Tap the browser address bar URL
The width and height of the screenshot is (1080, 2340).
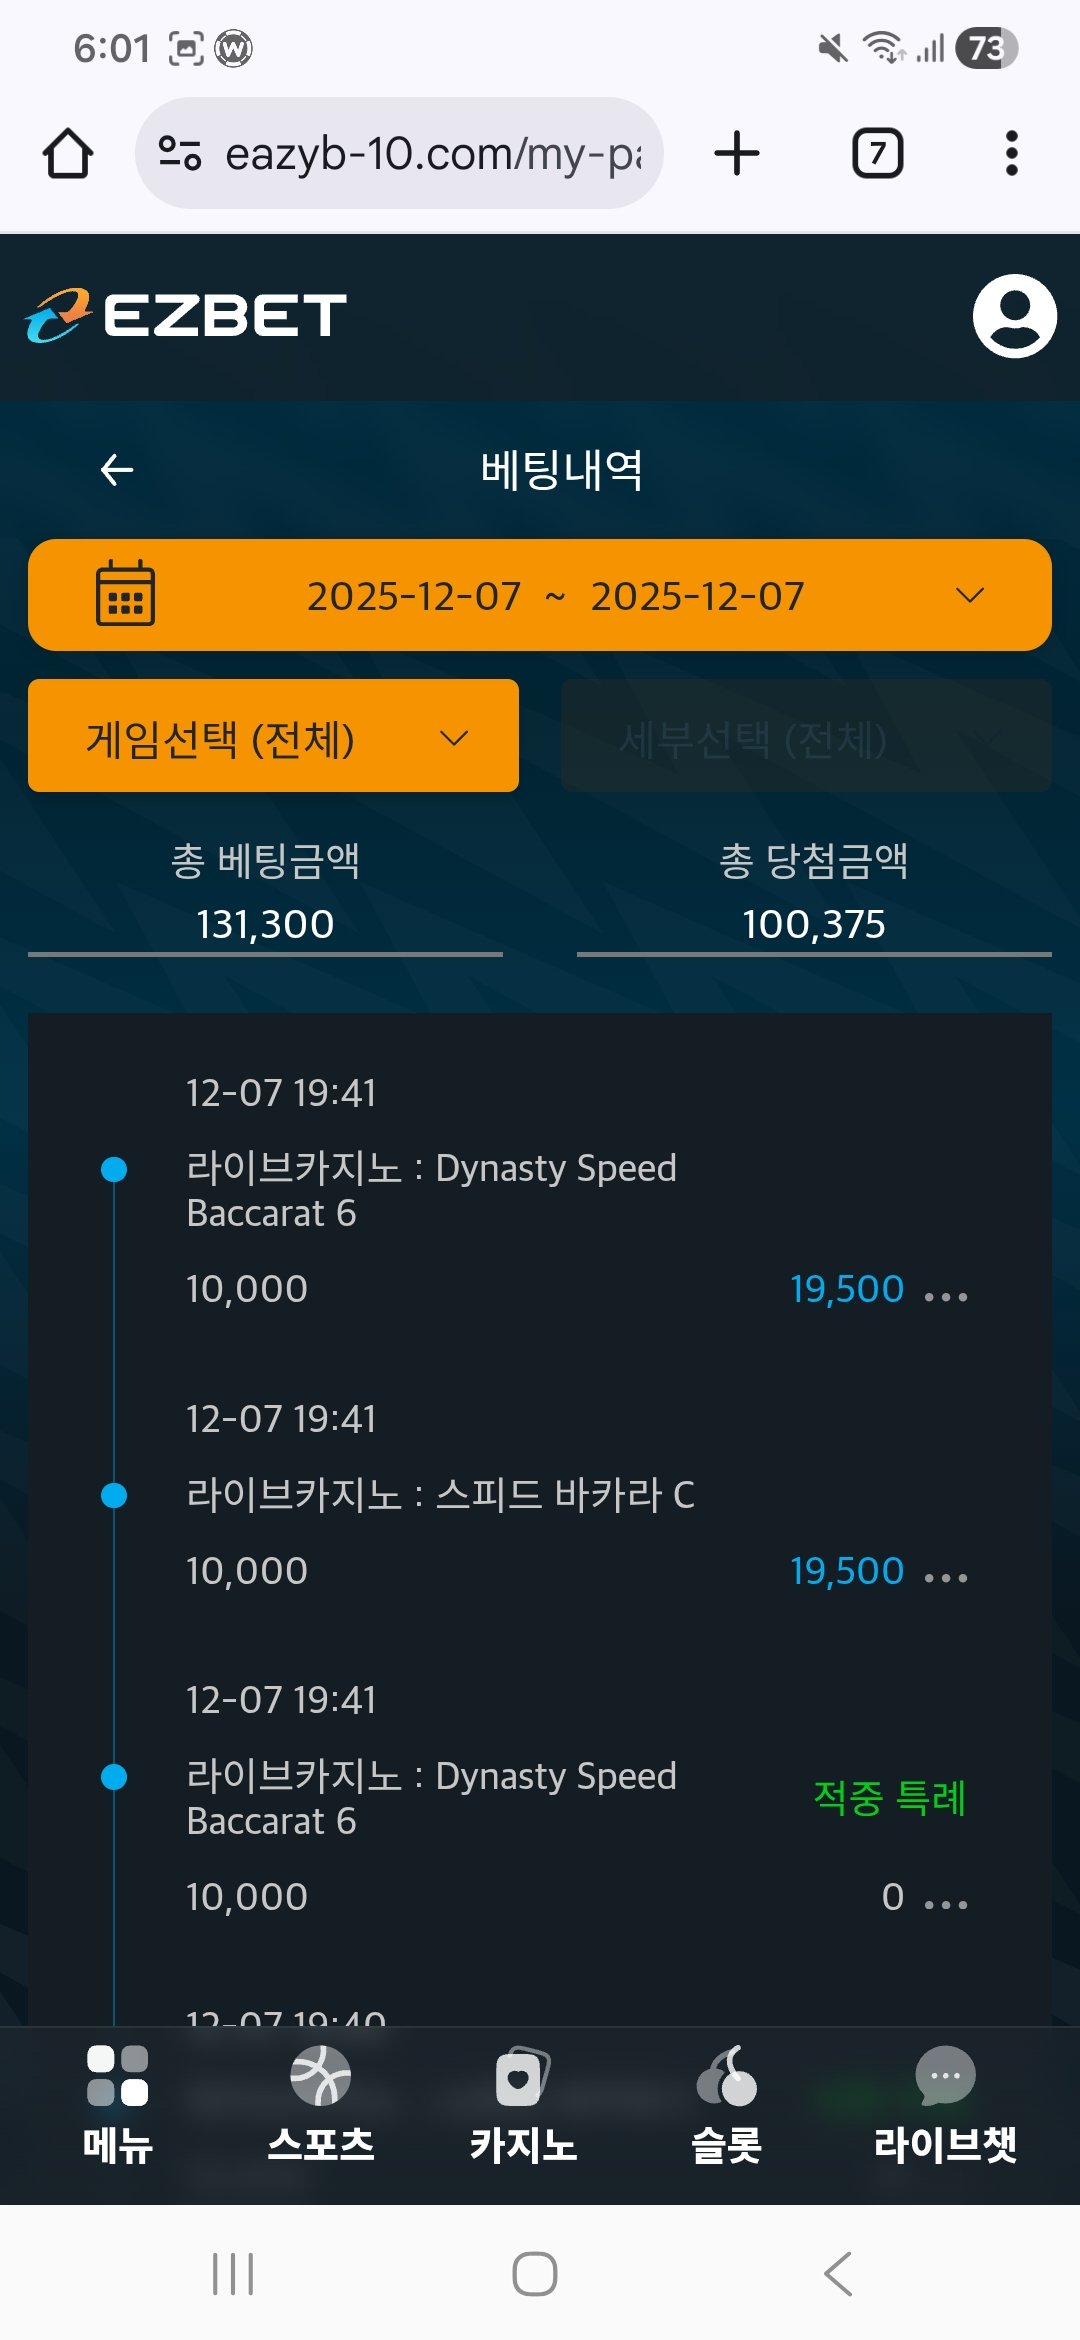tap(432, 154)
